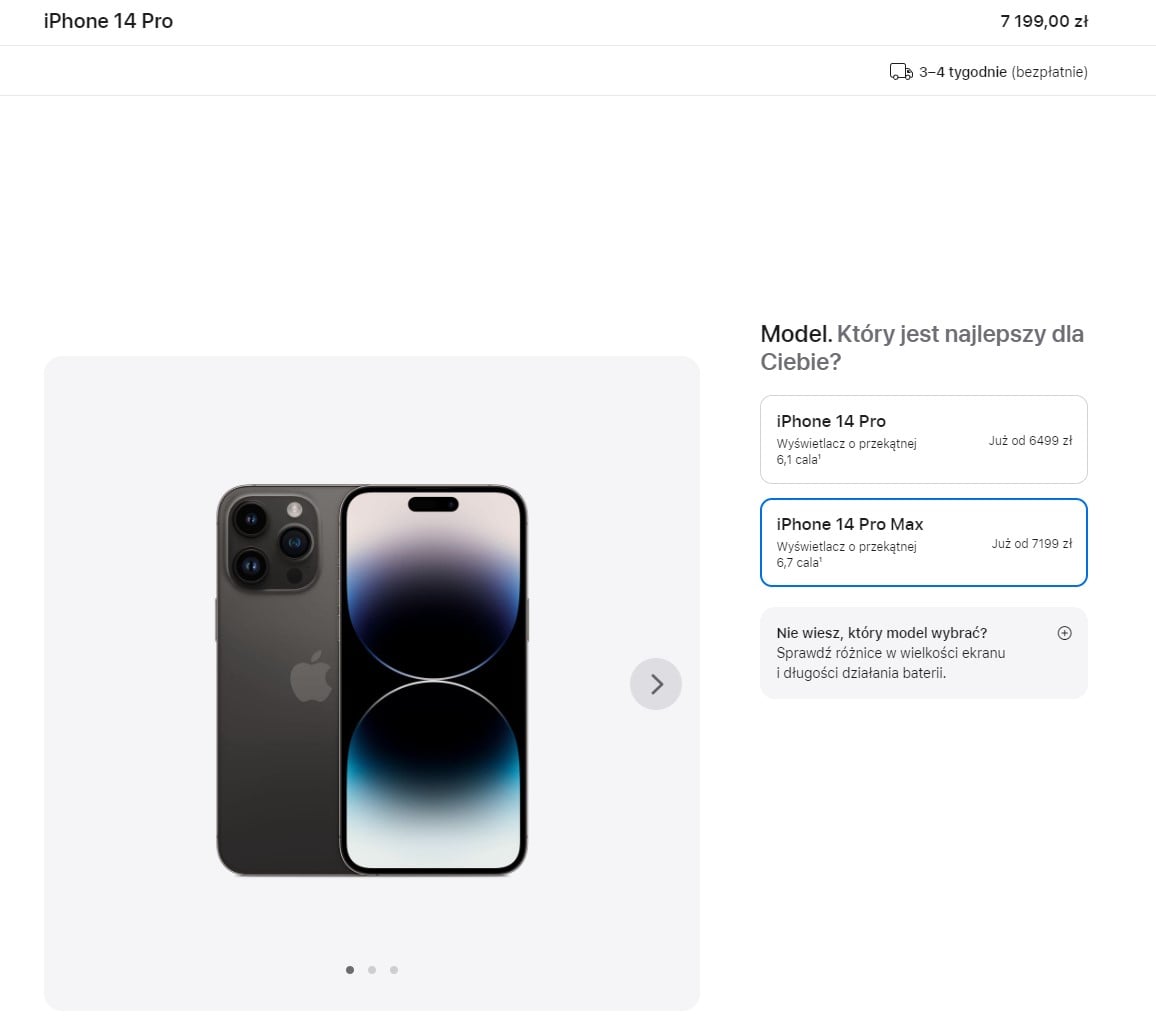1156x1025 pixels.
Task: Click the iPhone product image
Action: [x=372, y=680]
